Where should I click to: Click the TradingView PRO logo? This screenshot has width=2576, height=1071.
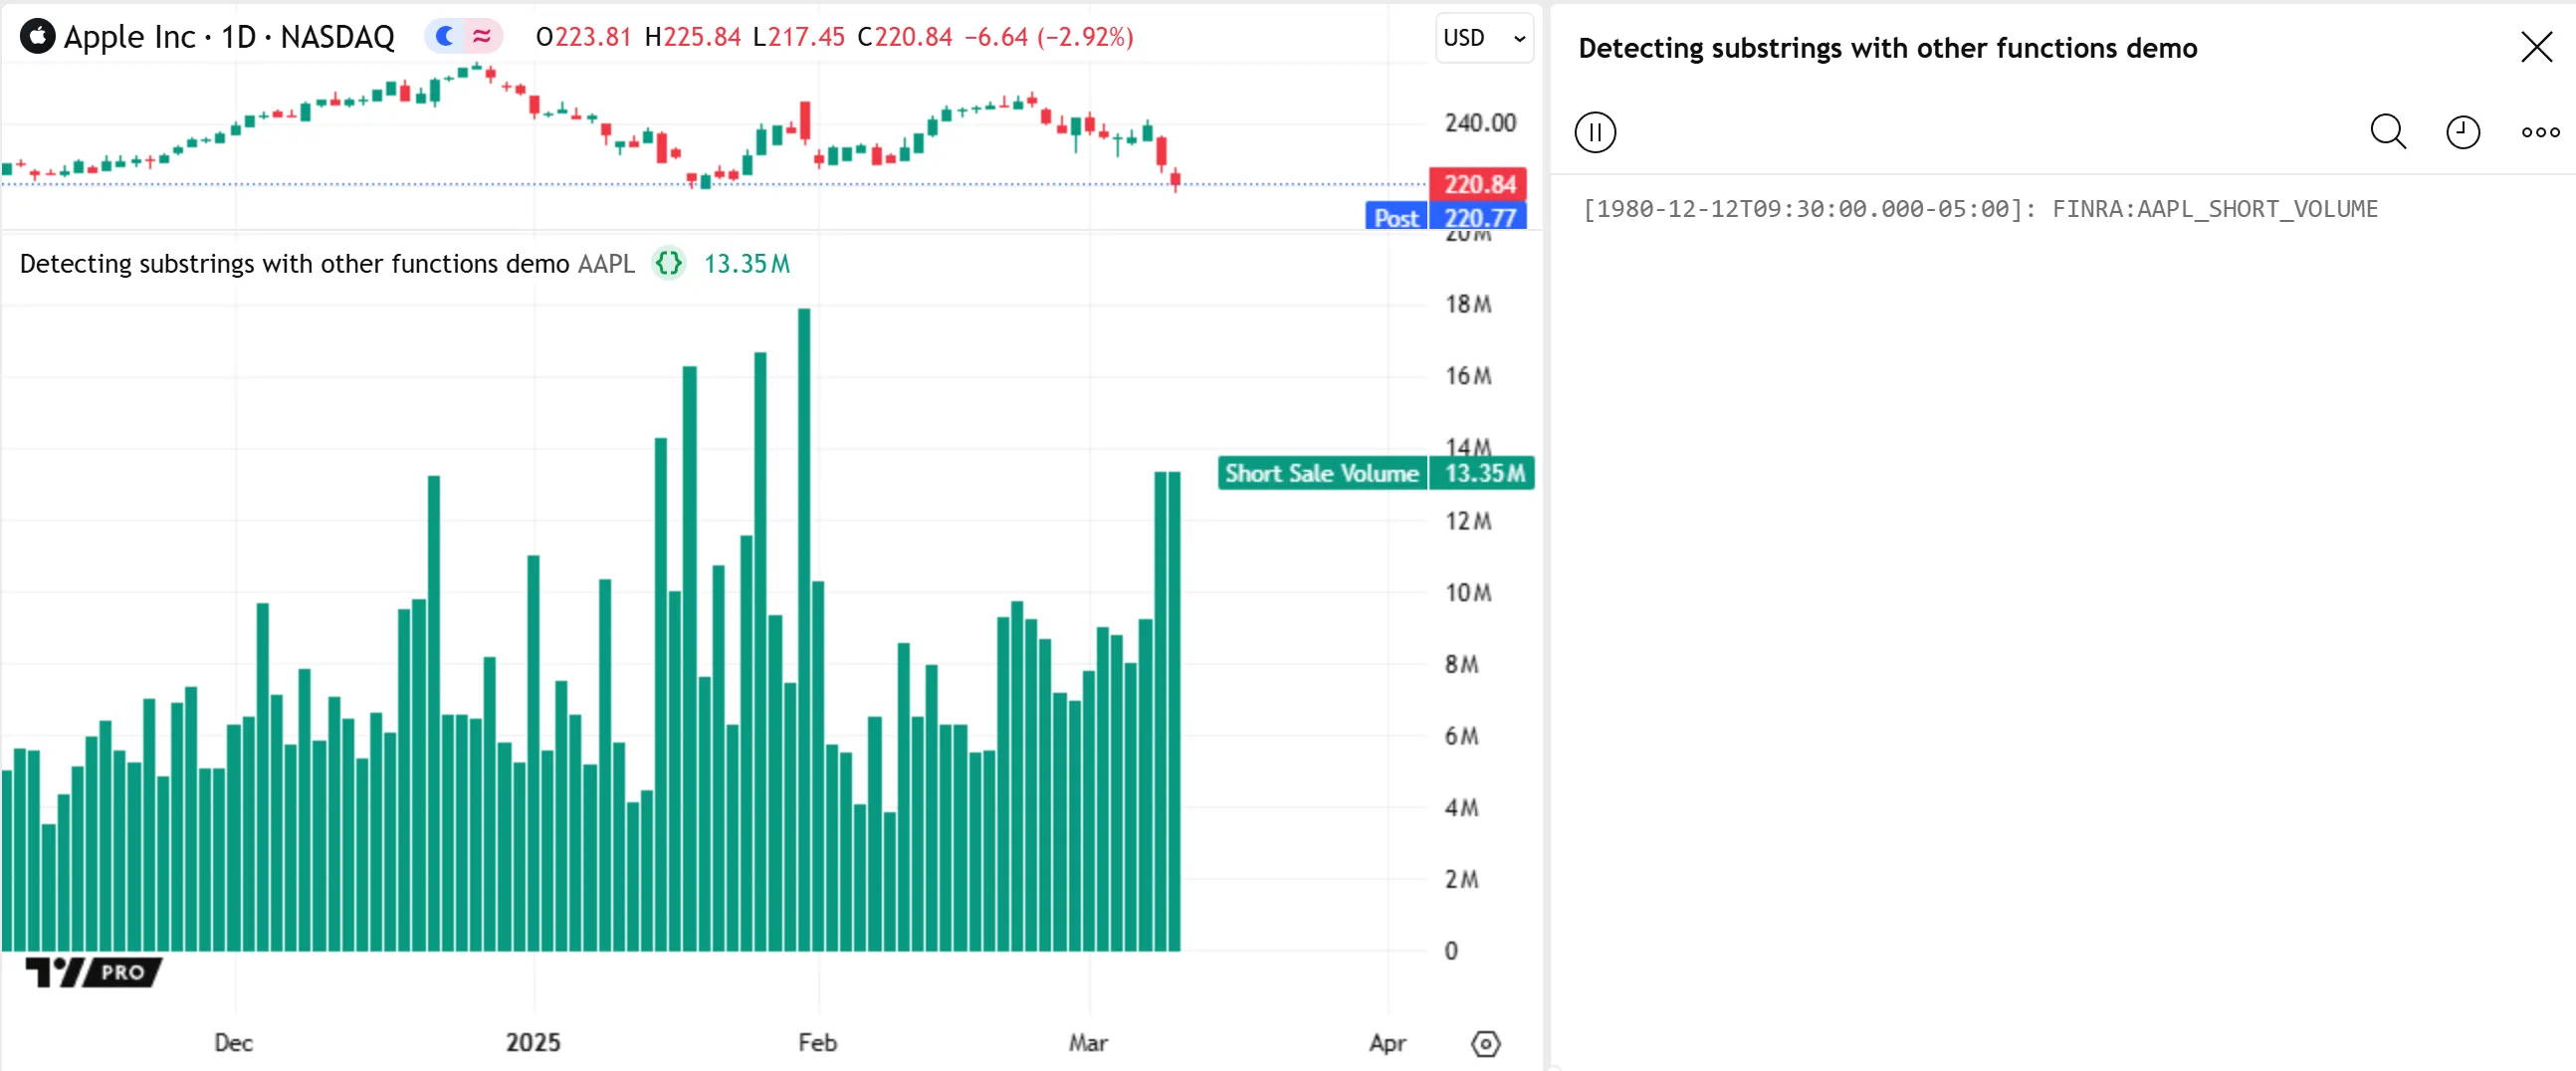click(93, 971)
